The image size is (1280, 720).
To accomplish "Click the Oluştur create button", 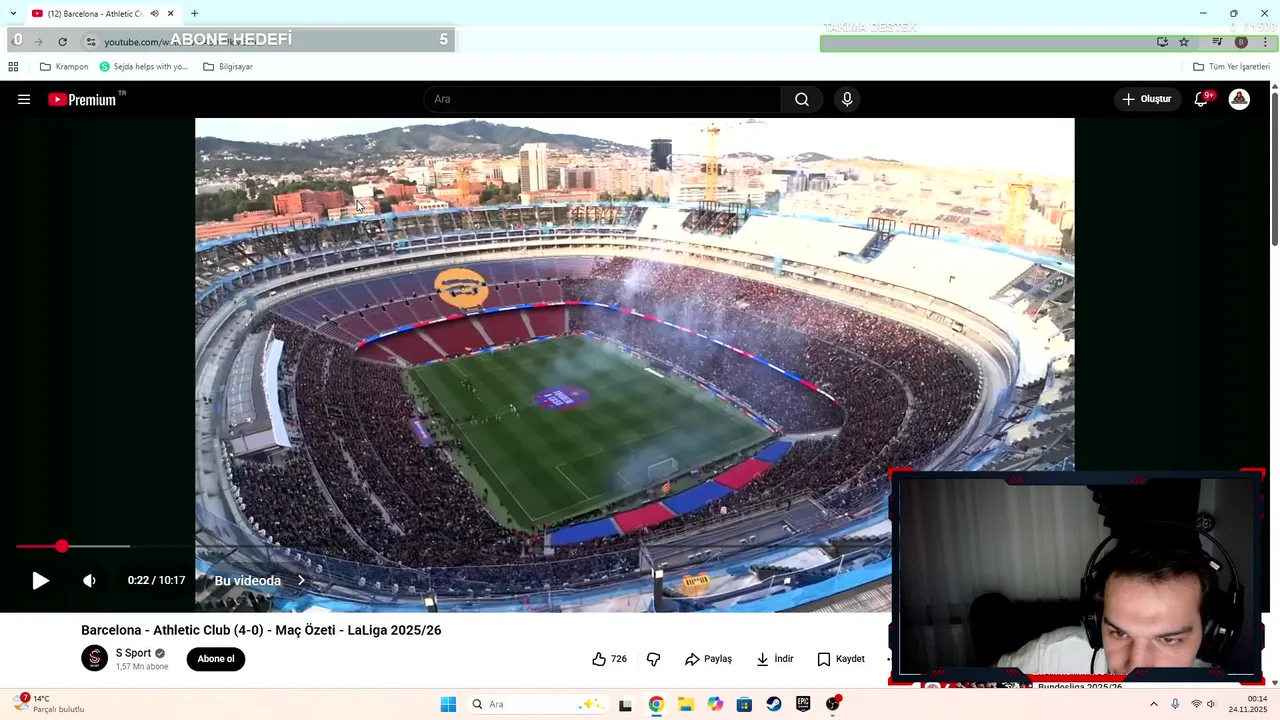I will (x=1146, y=99).
